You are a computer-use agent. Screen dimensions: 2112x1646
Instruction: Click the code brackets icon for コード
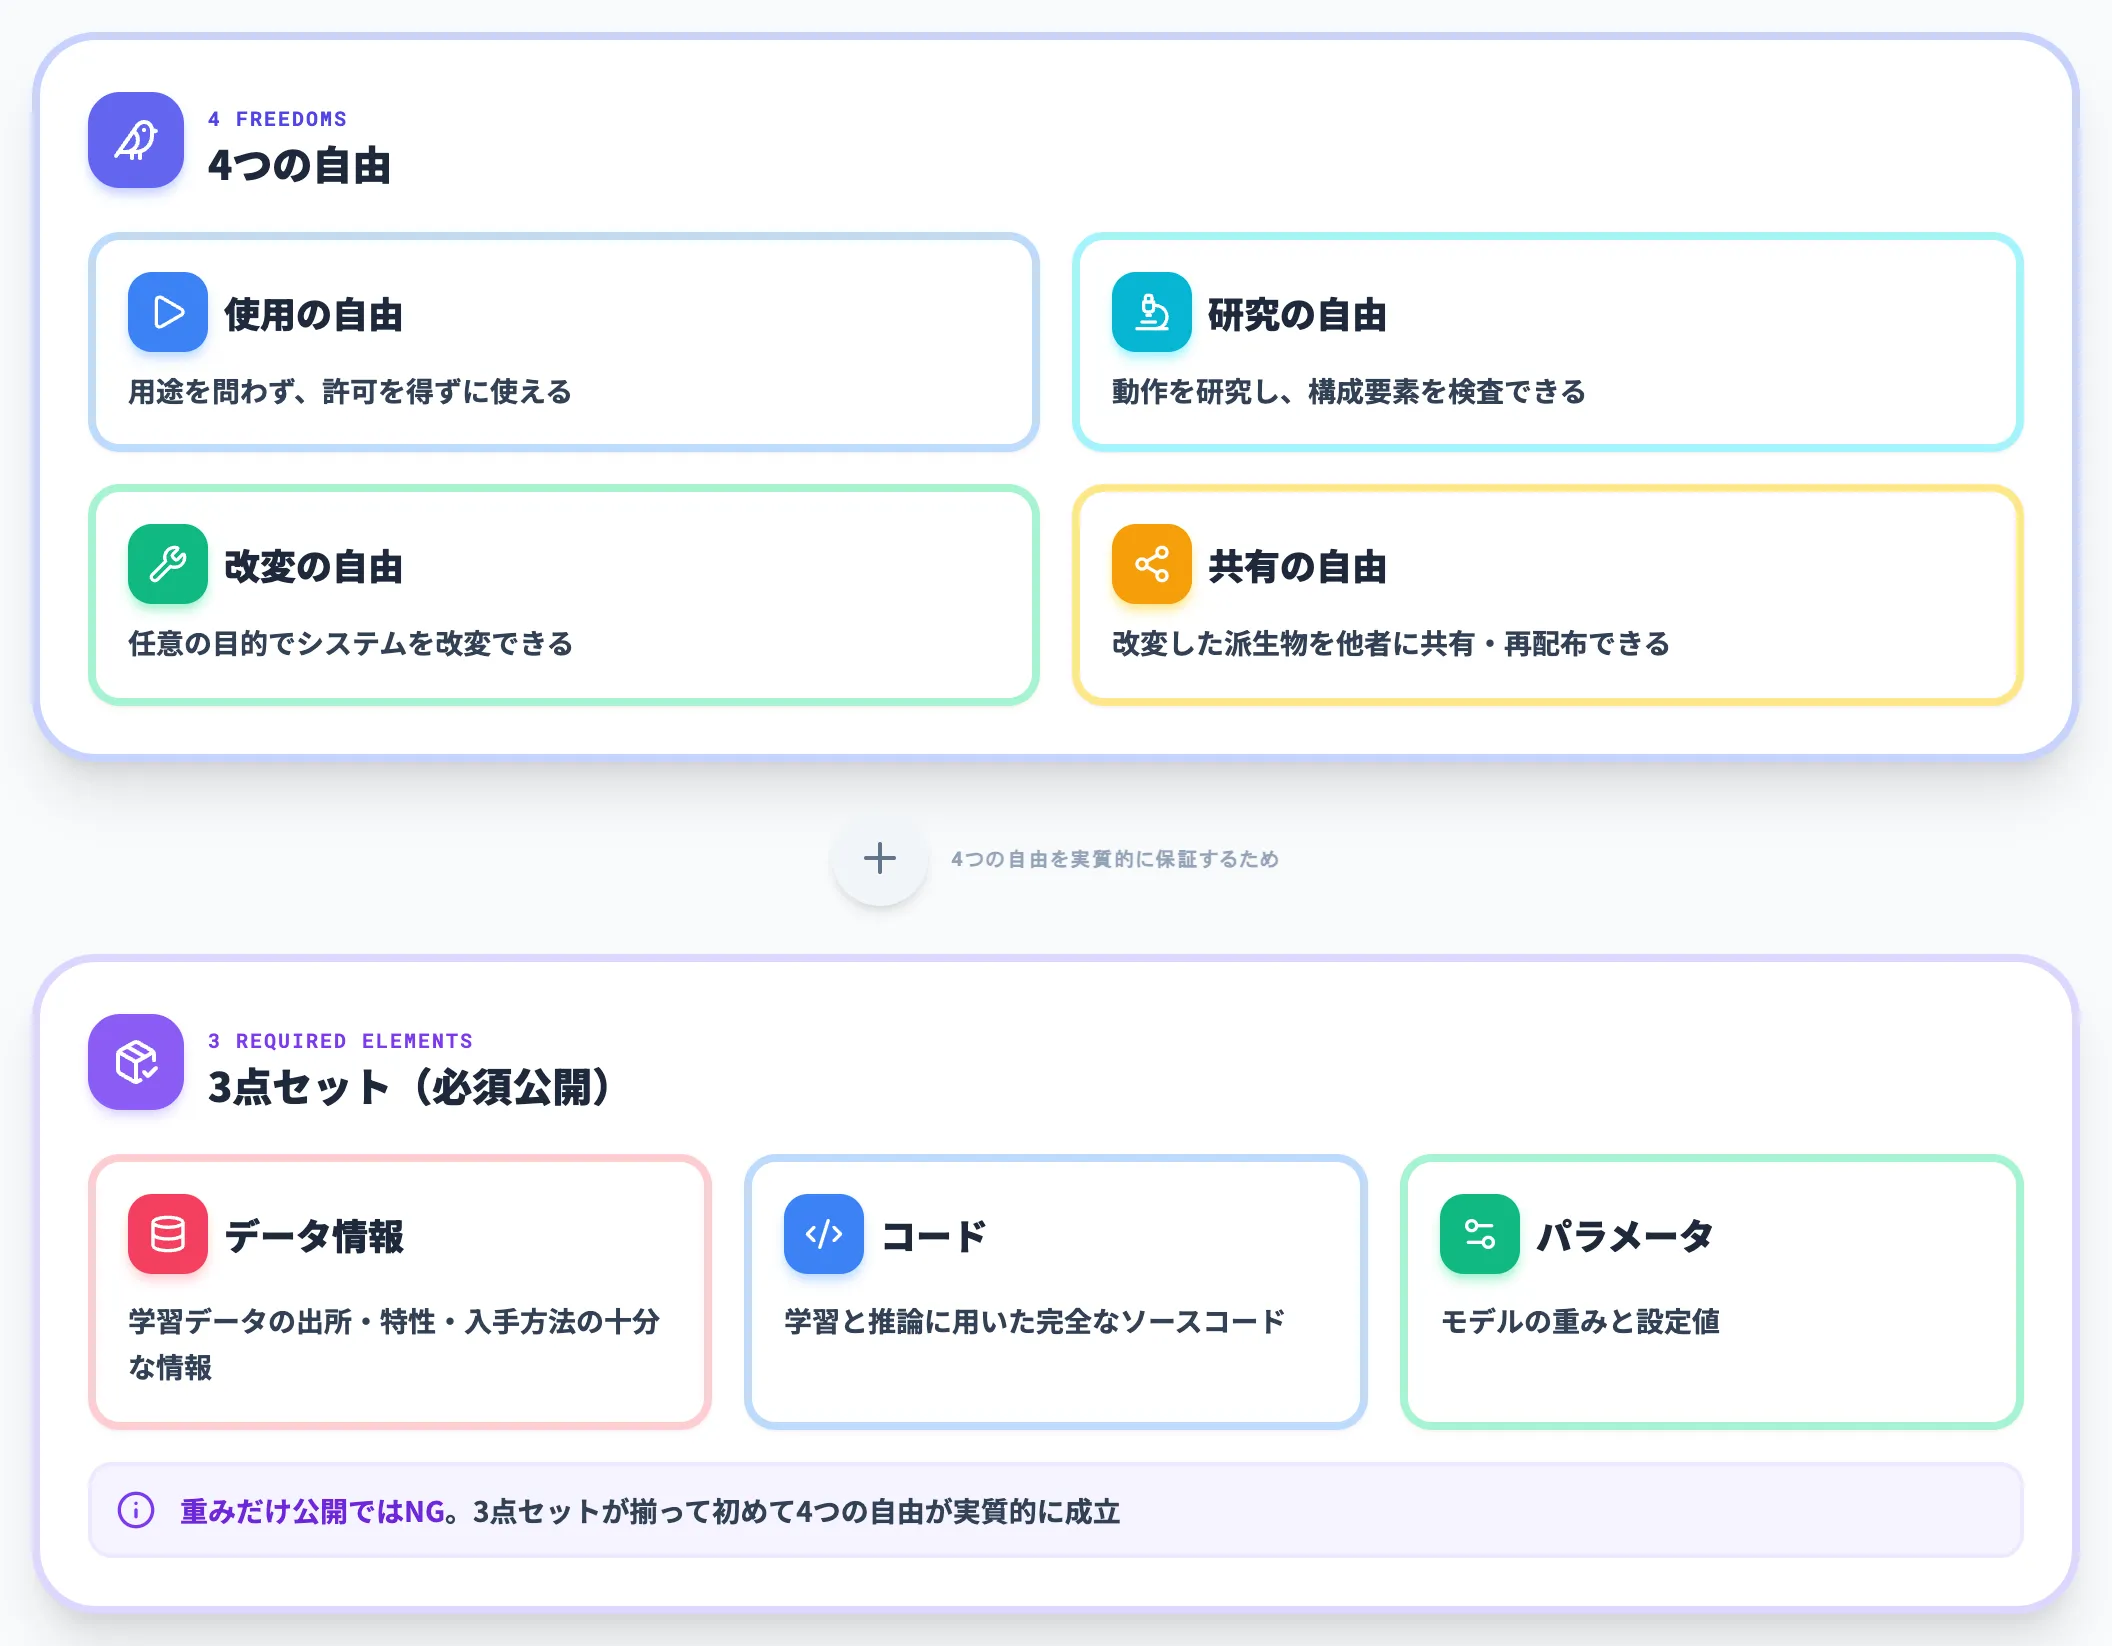[x=824, y=1234]
